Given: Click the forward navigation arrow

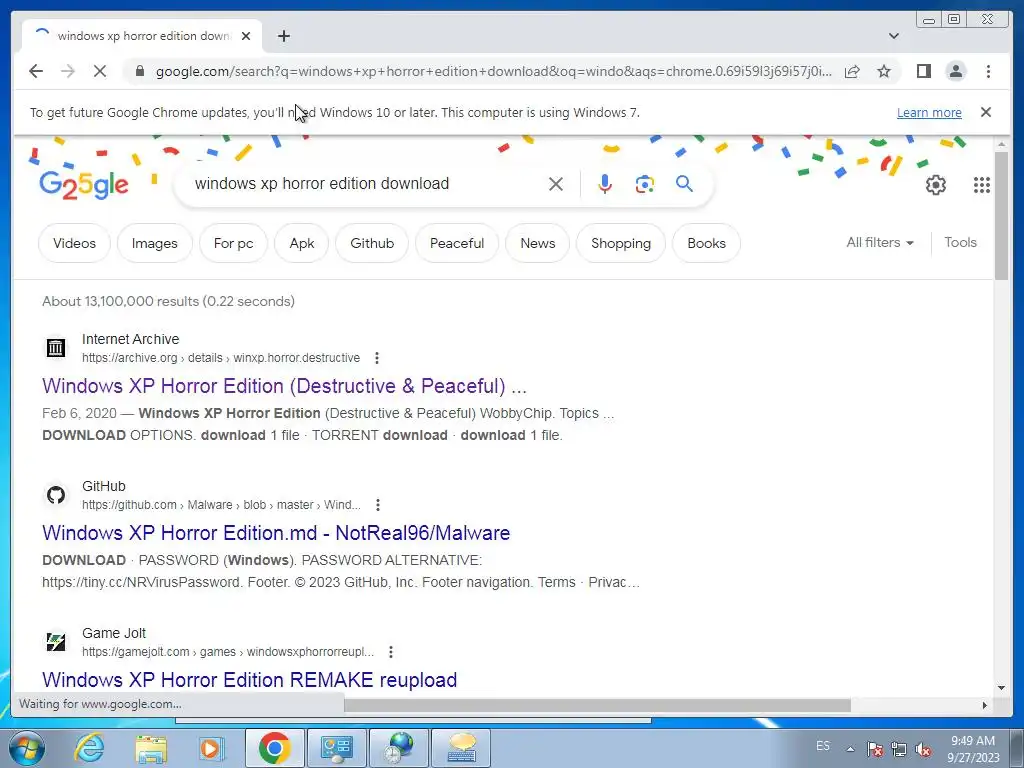Looking at the screenshot, I should [68, 71].
